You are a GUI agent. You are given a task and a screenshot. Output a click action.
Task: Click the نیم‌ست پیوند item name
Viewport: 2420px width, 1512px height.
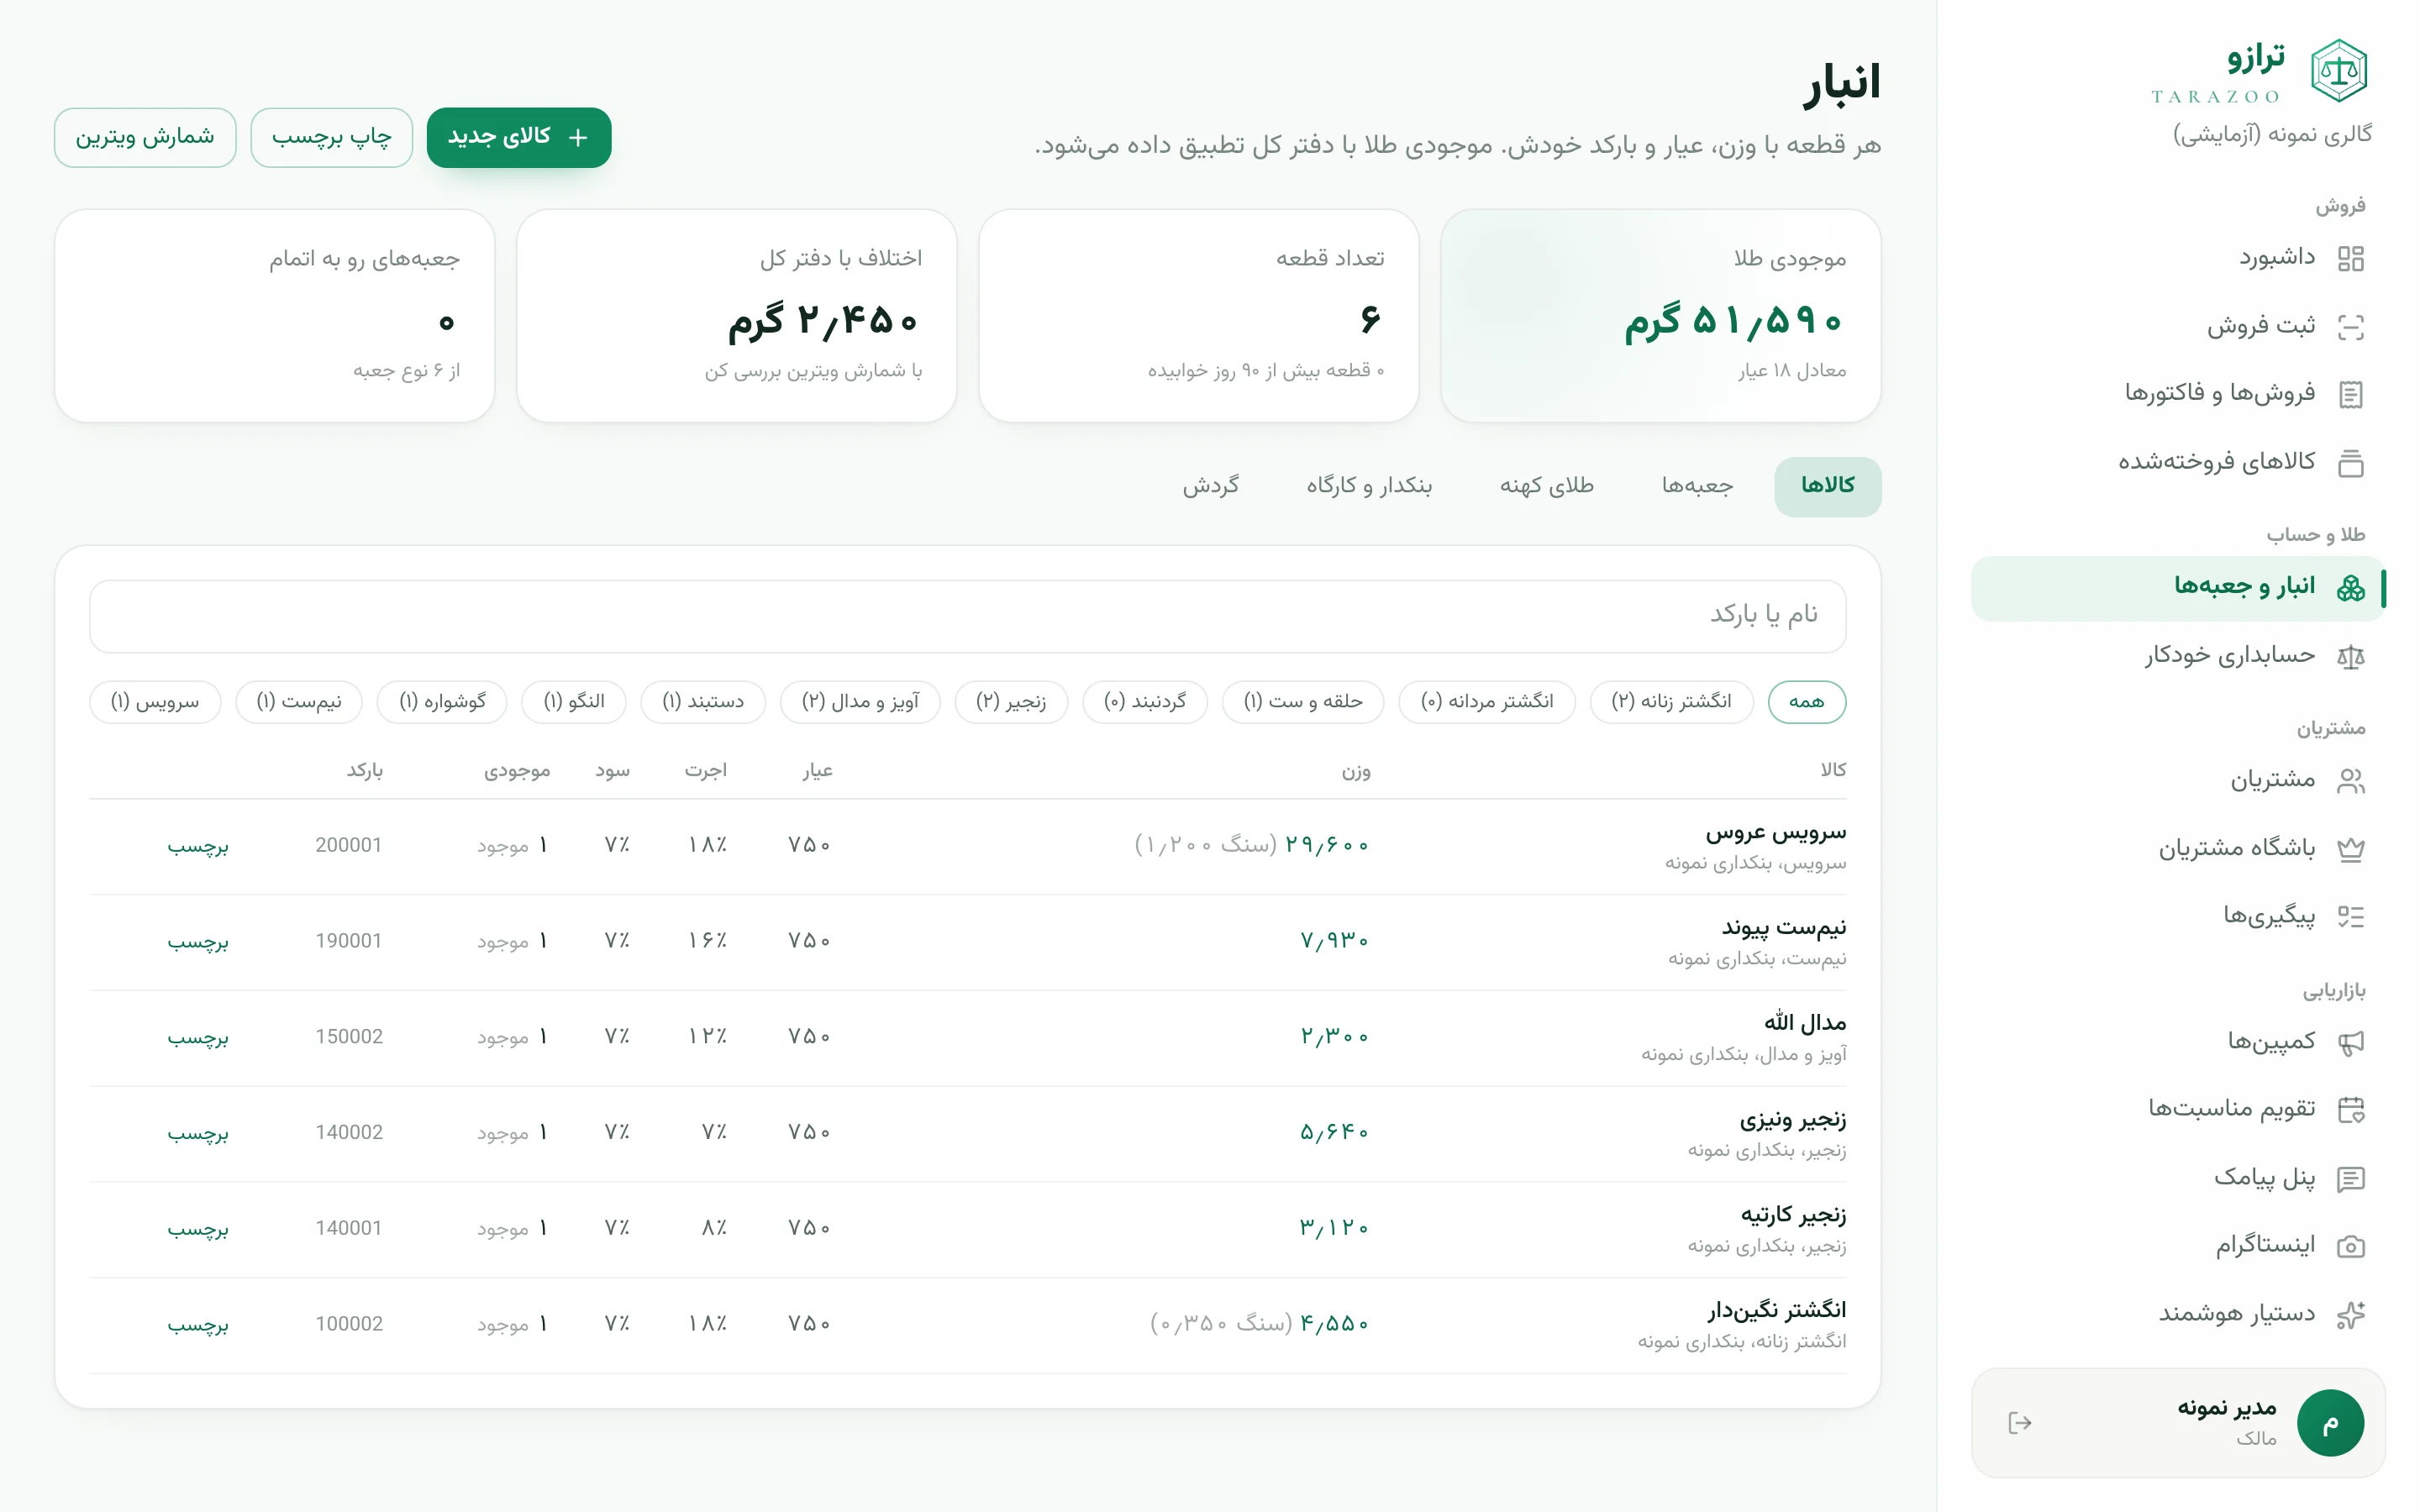1783,928
